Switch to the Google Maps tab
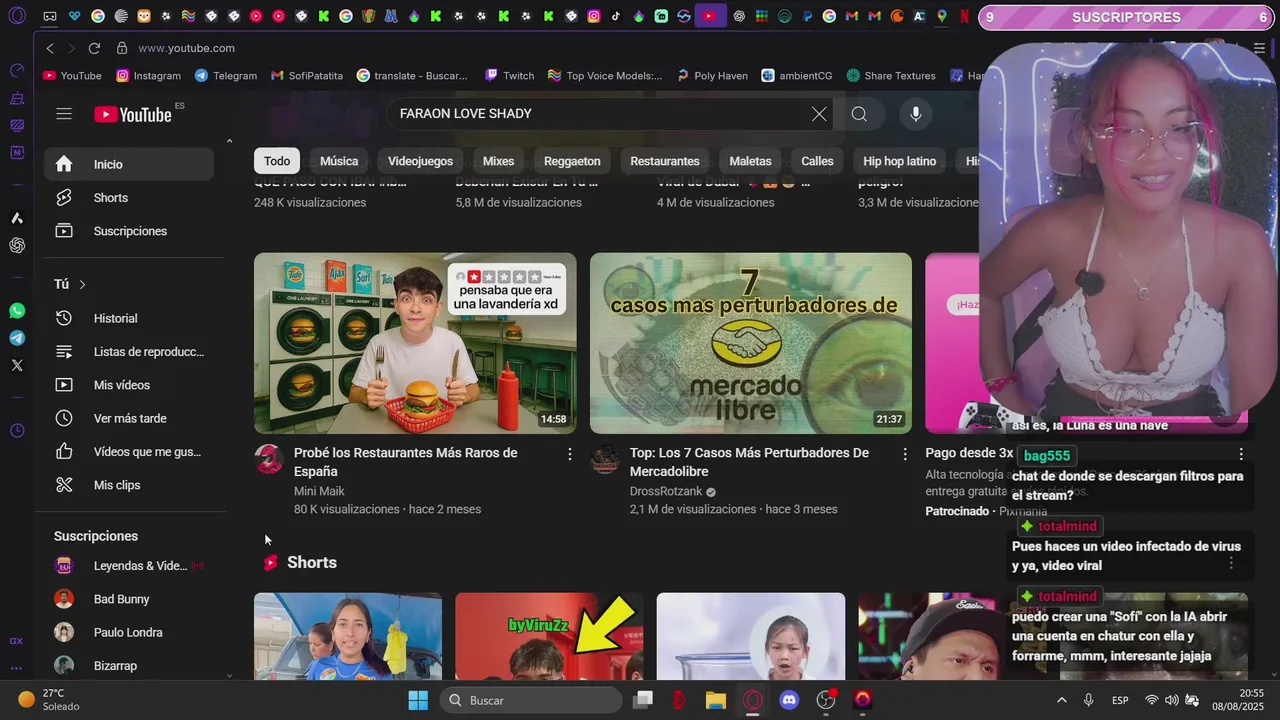 point(942,16)
